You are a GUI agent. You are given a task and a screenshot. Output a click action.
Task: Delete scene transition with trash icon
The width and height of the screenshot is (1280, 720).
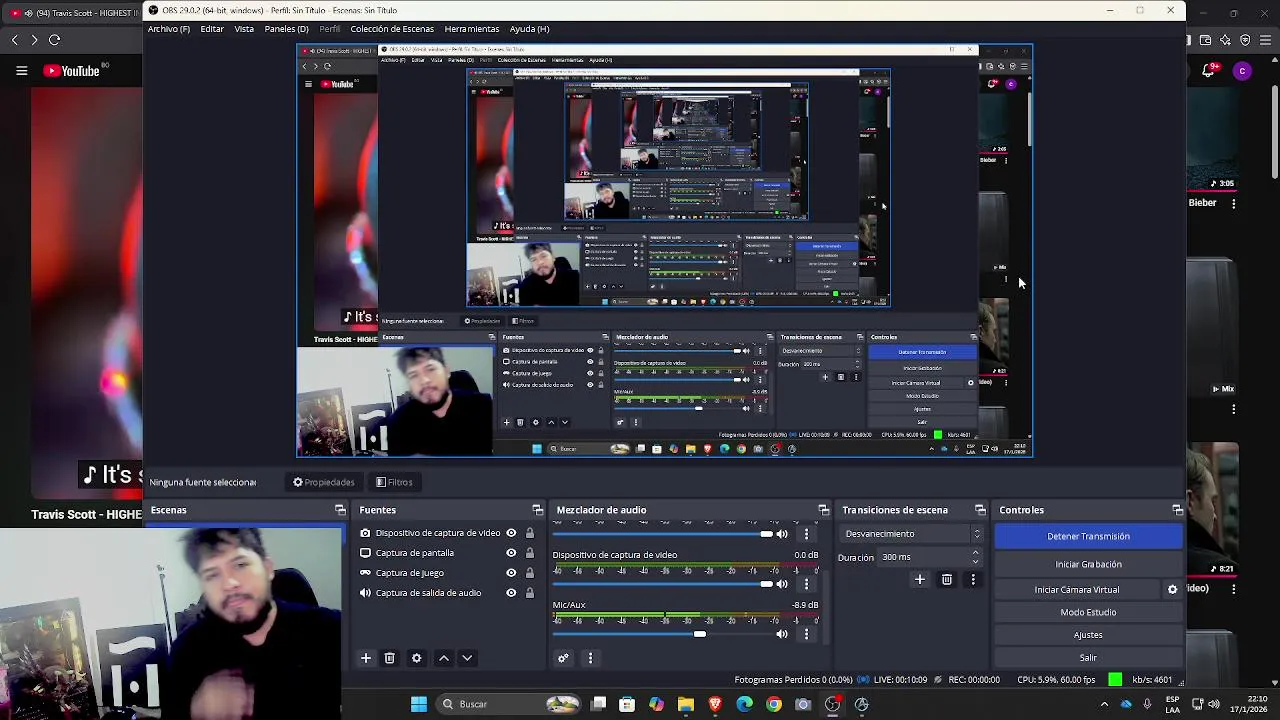click(947, 579)
